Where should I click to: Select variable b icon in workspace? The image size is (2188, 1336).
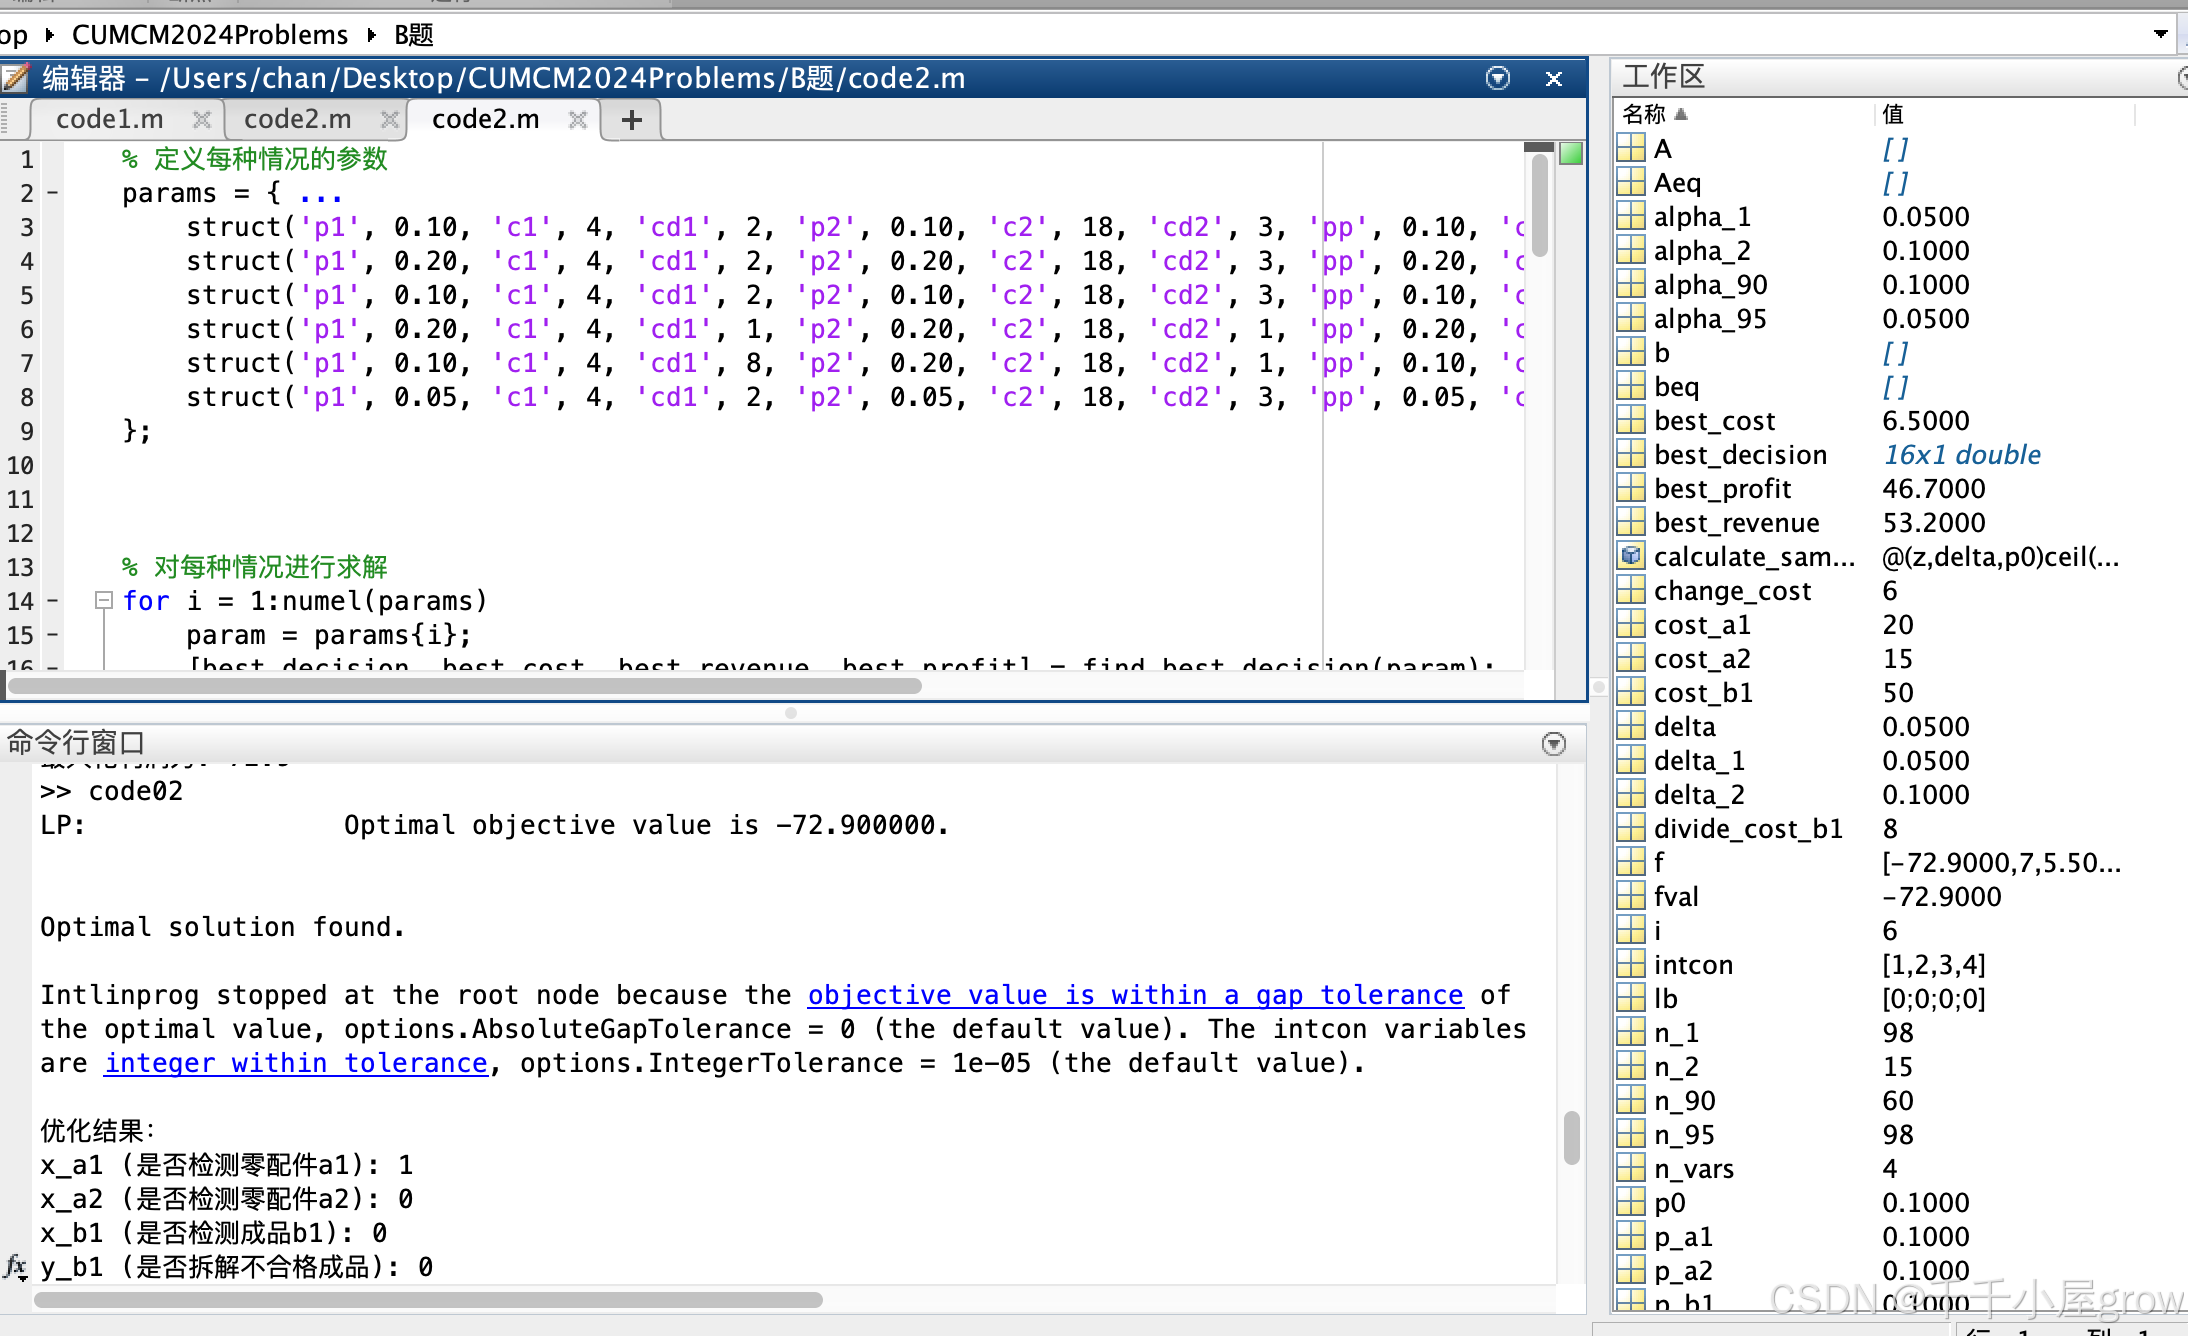click(x=1631, y=352)
